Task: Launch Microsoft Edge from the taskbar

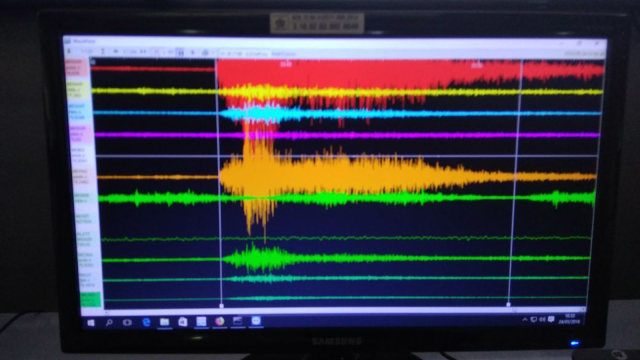Action: click(x=146, y=322)
